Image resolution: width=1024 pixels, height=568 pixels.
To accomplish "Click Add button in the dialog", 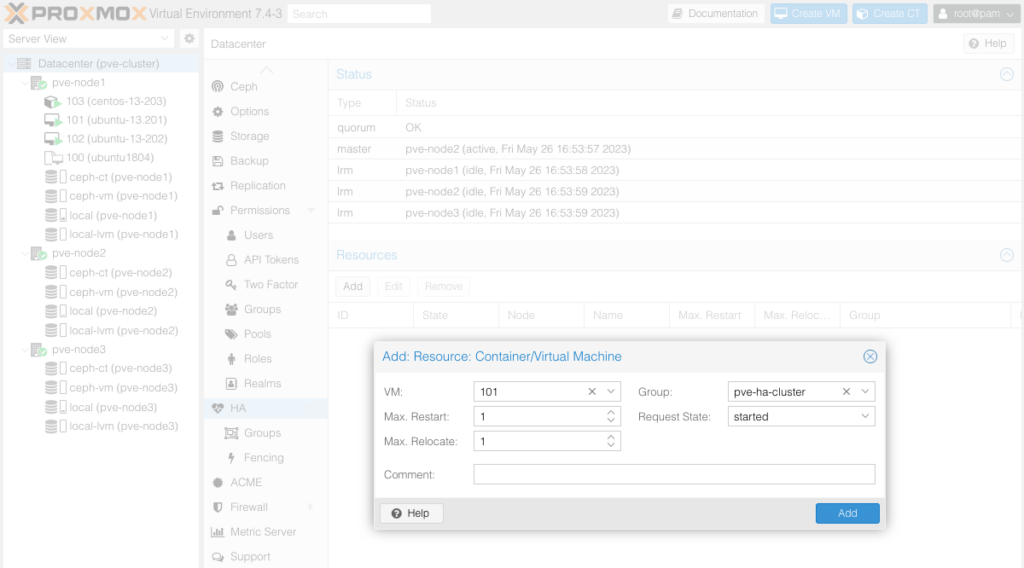I will click(847, 513).
